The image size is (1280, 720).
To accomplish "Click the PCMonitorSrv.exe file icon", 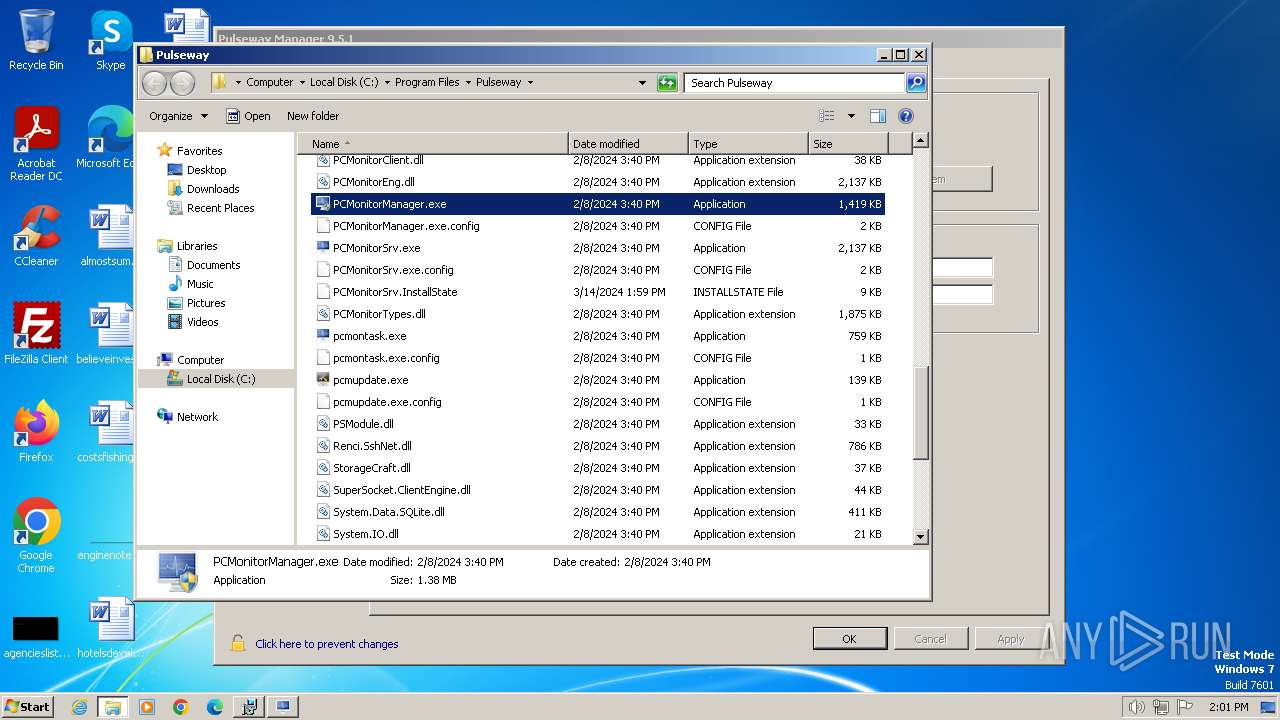I will pos(323,247).
